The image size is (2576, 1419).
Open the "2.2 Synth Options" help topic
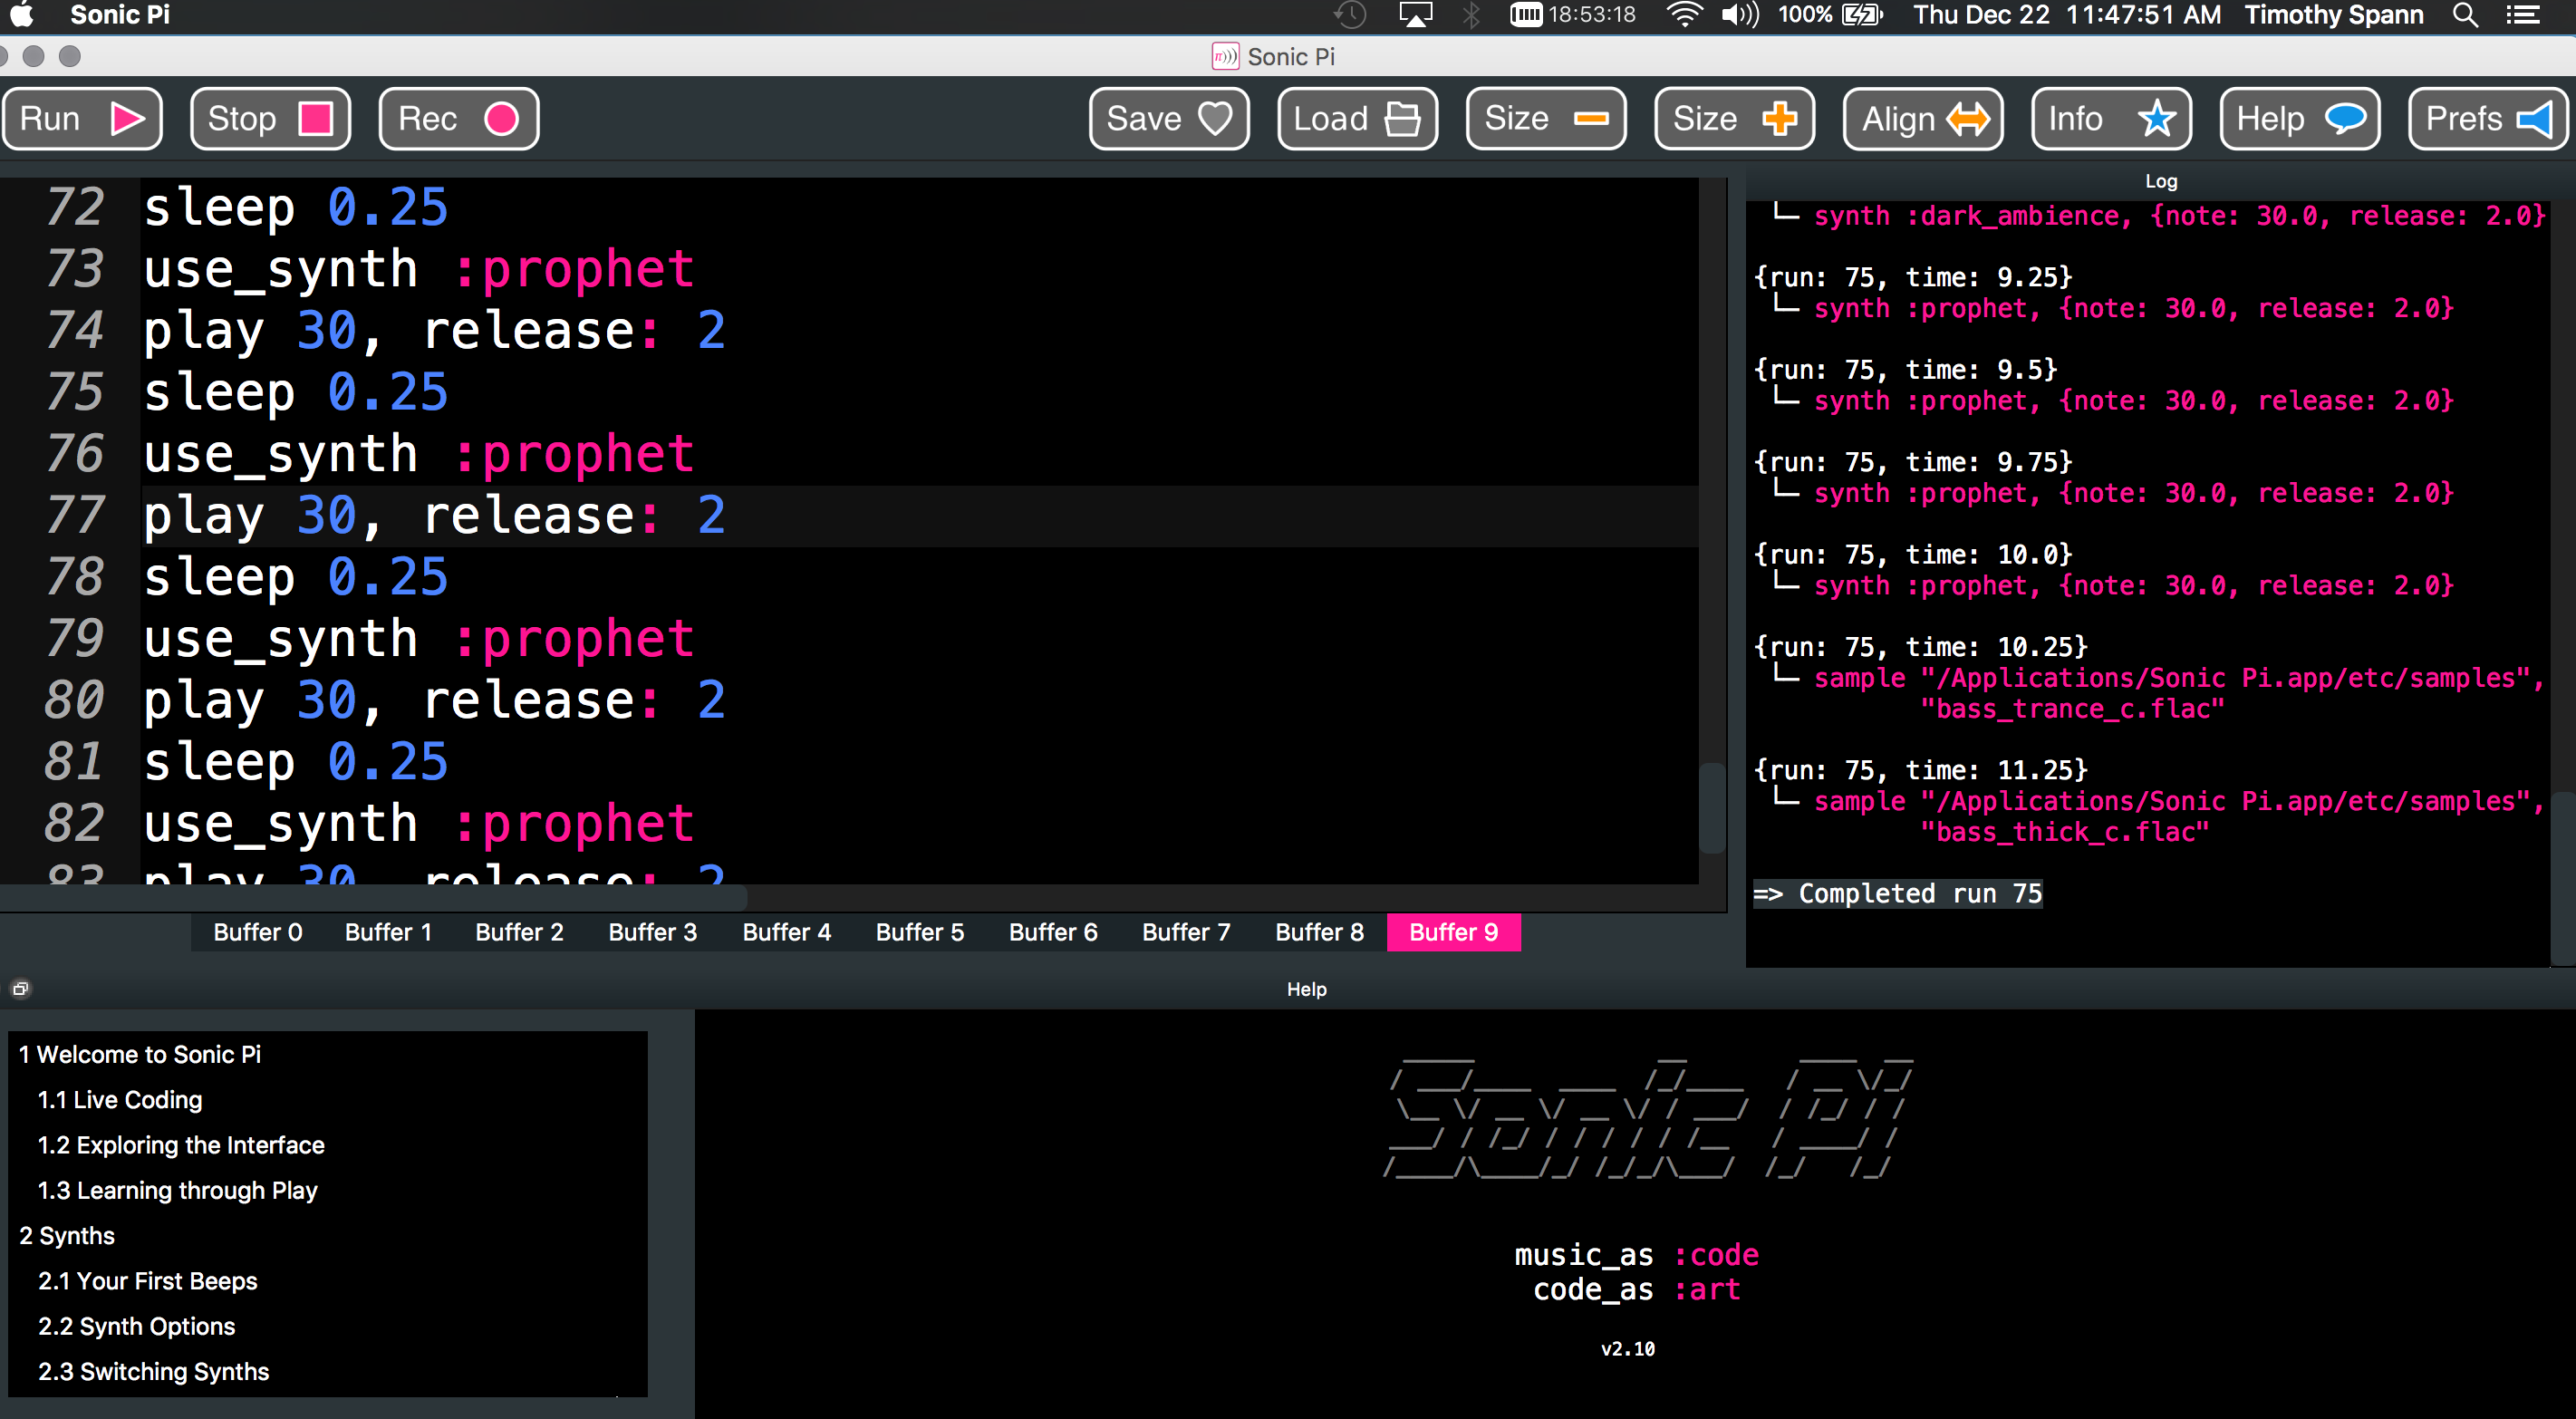tap(136, 1326)
